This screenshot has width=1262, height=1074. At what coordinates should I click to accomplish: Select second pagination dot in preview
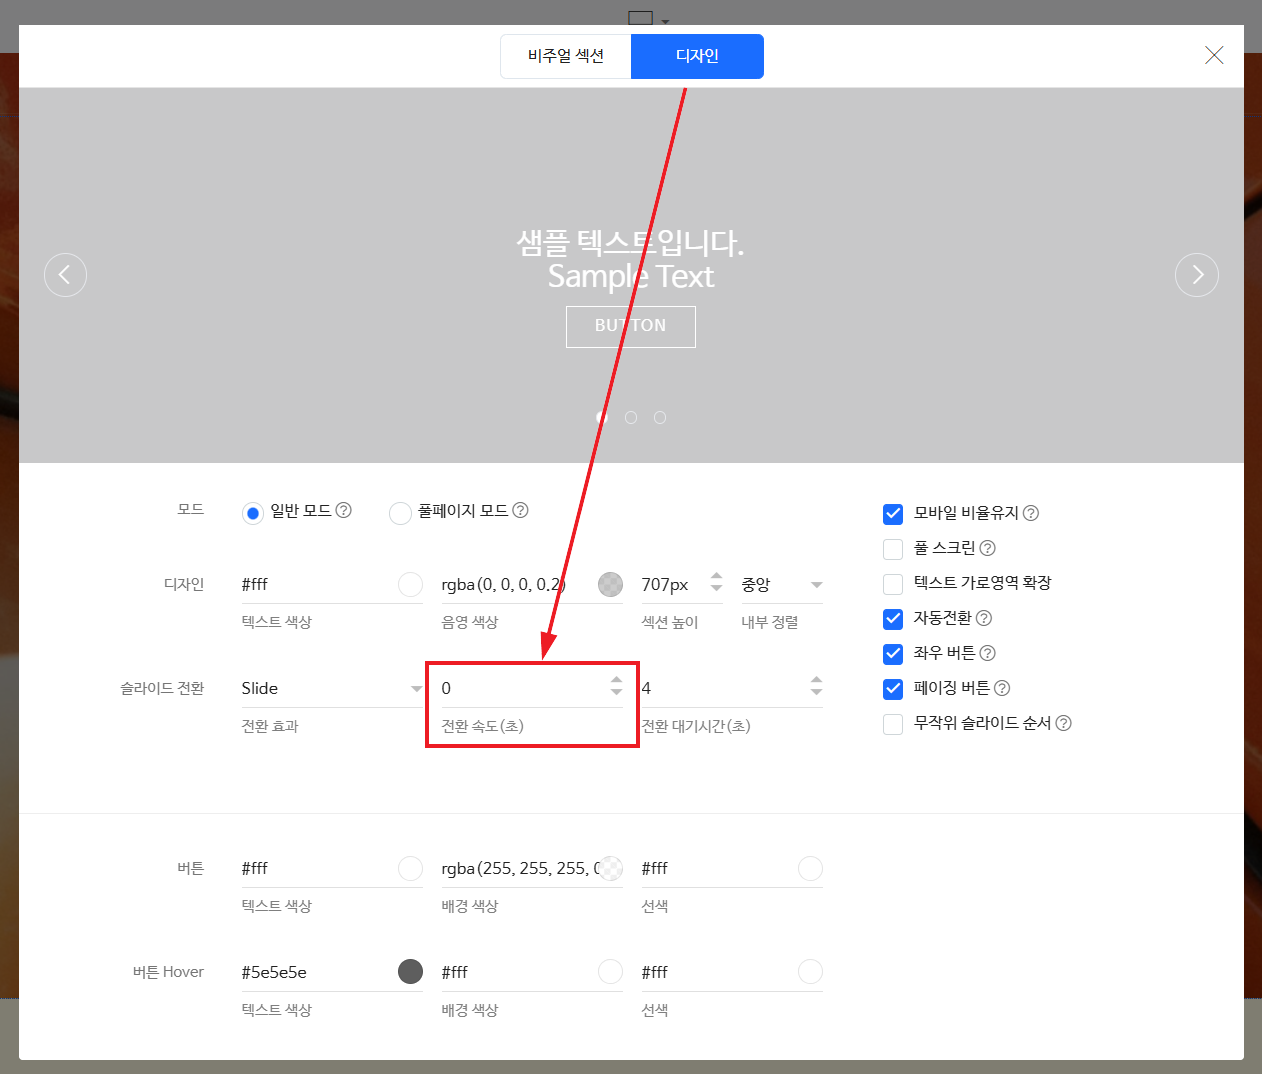coord(631,417)
